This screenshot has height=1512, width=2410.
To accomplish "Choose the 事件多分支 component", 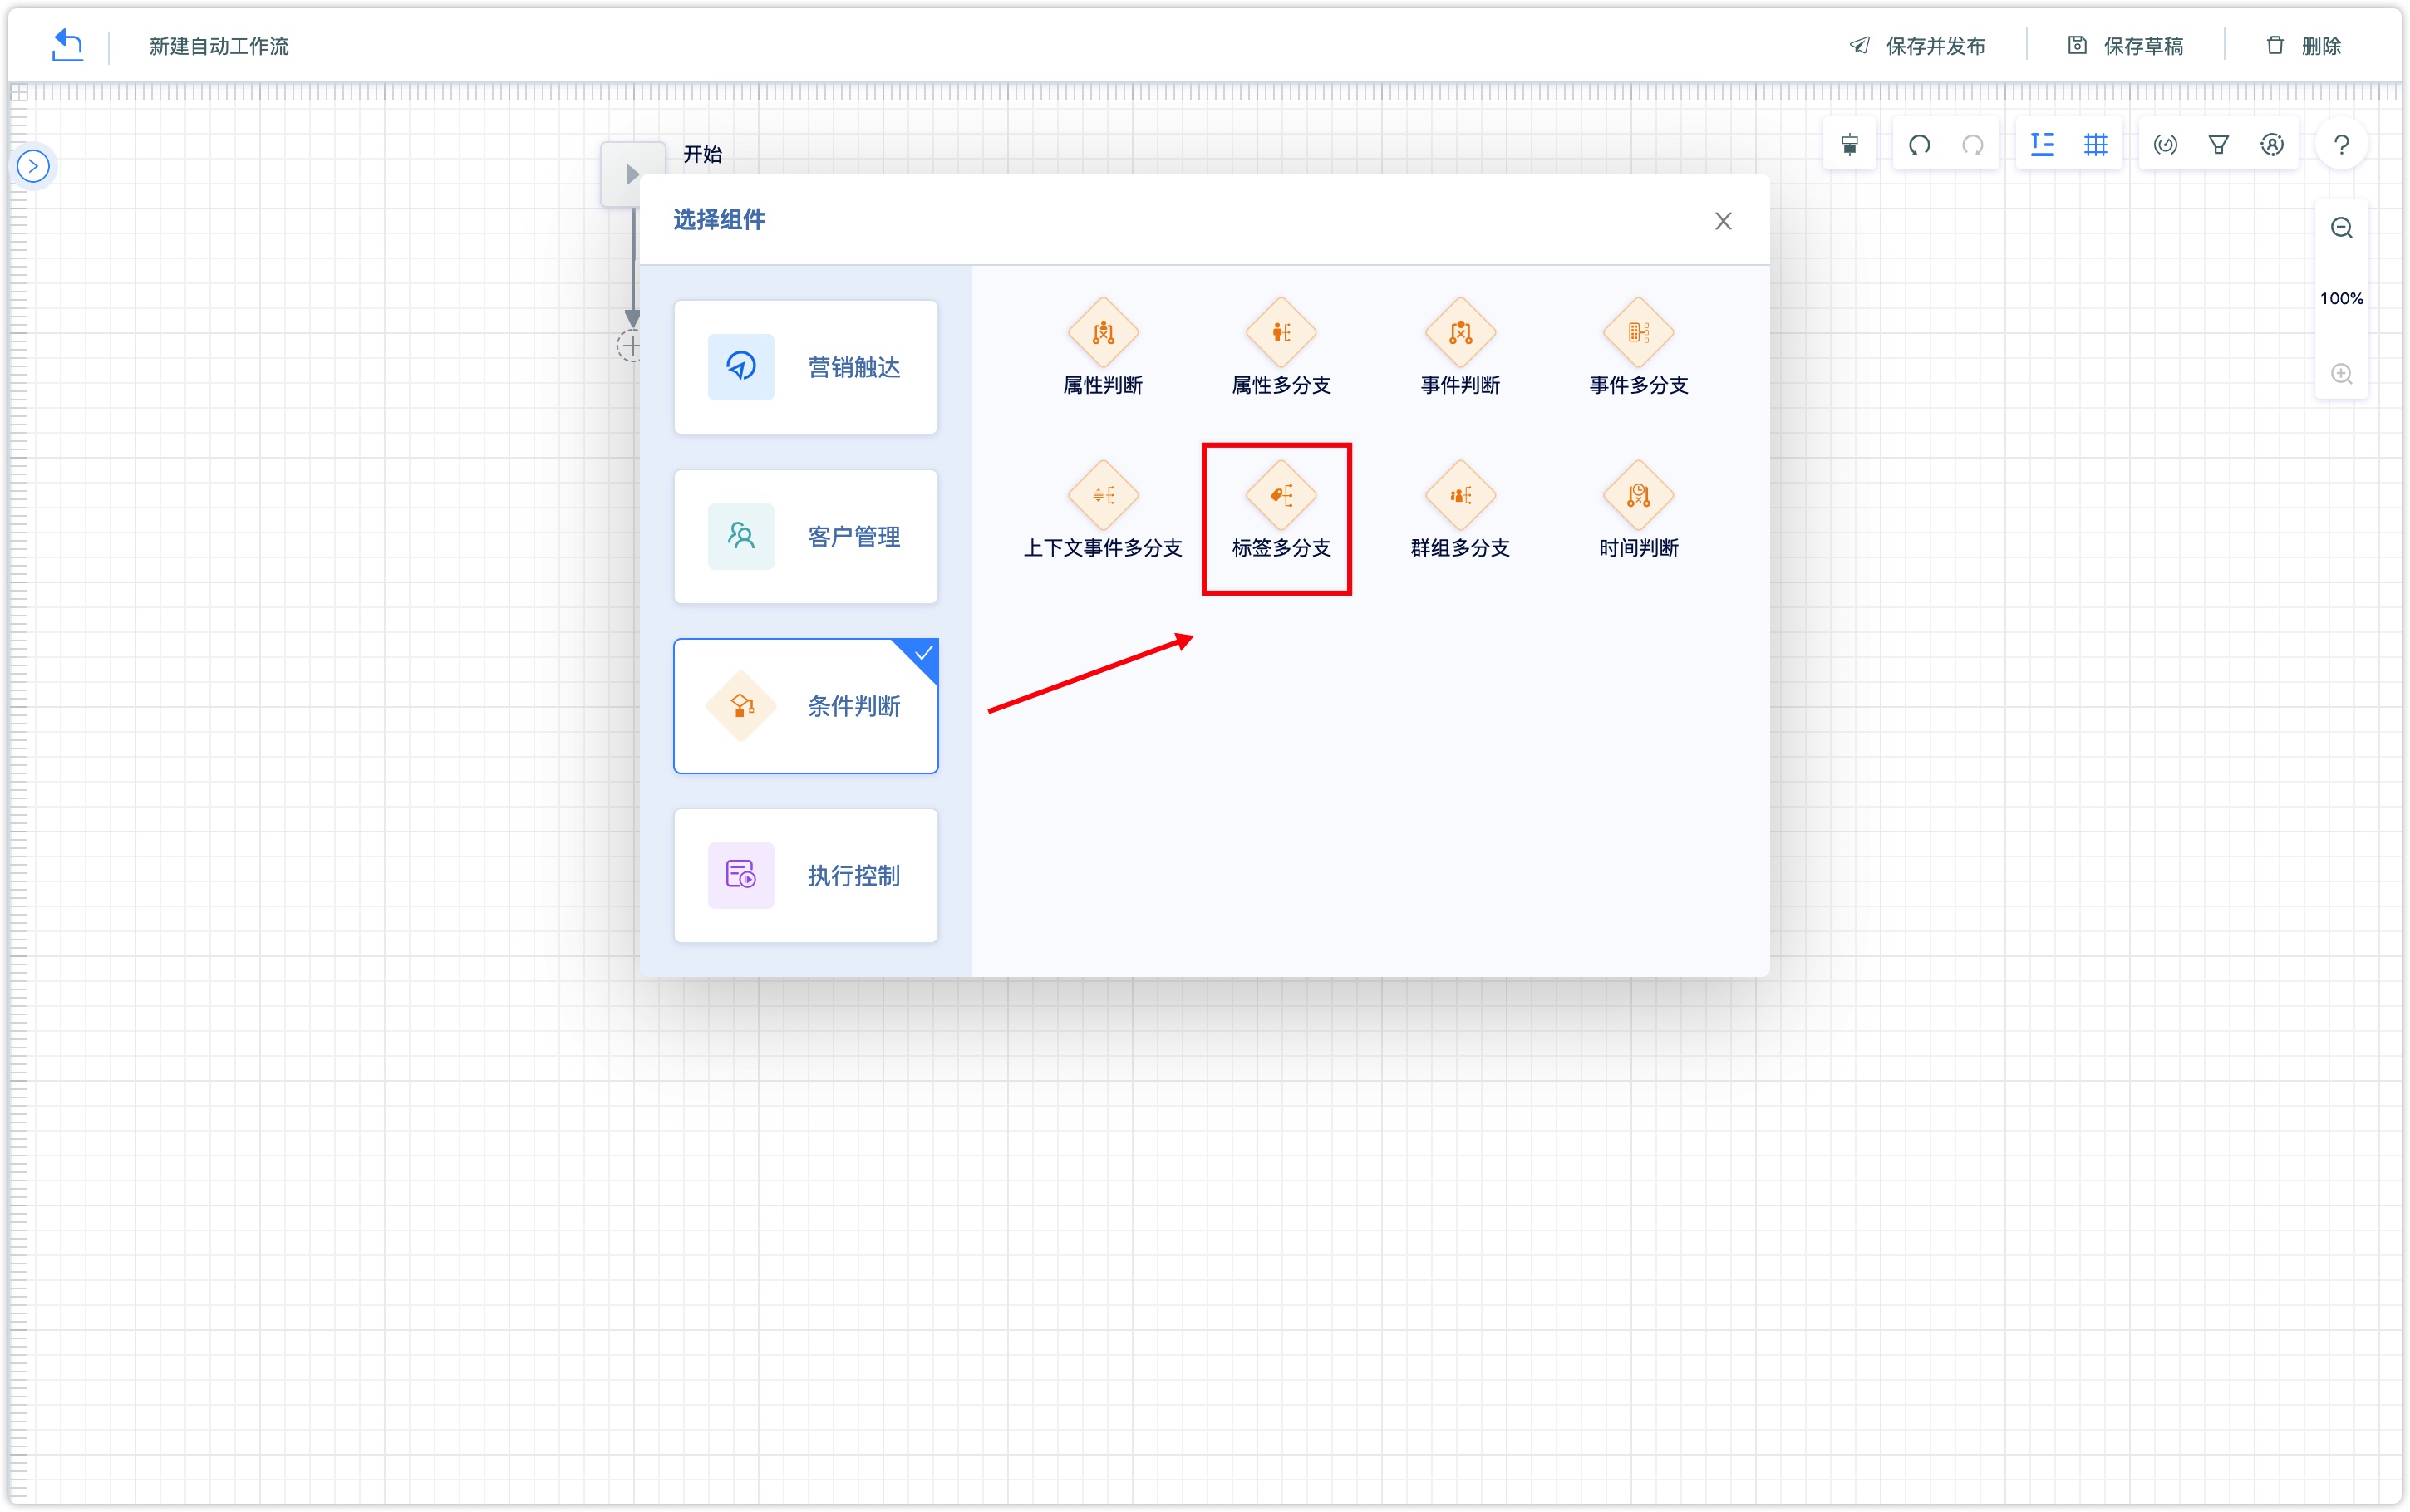I will [x=1638, y=347].
